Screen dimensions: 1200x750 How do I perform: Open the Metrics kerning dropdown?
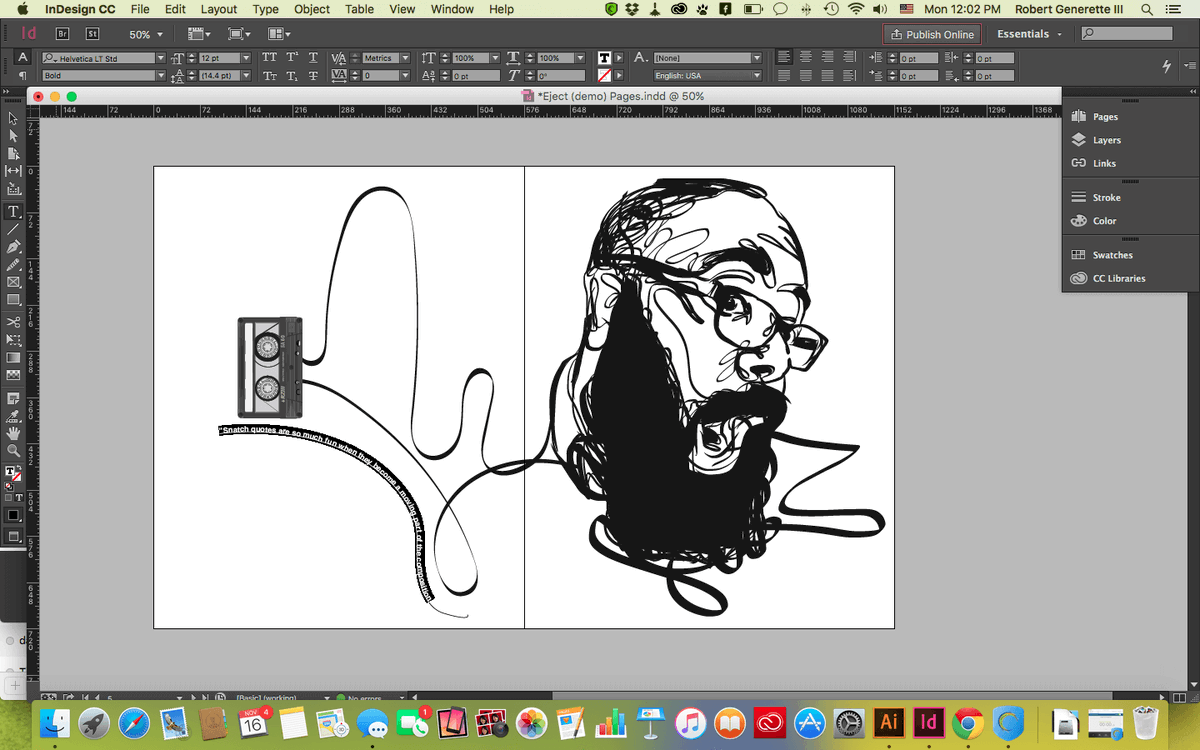[x=405, y=58]
